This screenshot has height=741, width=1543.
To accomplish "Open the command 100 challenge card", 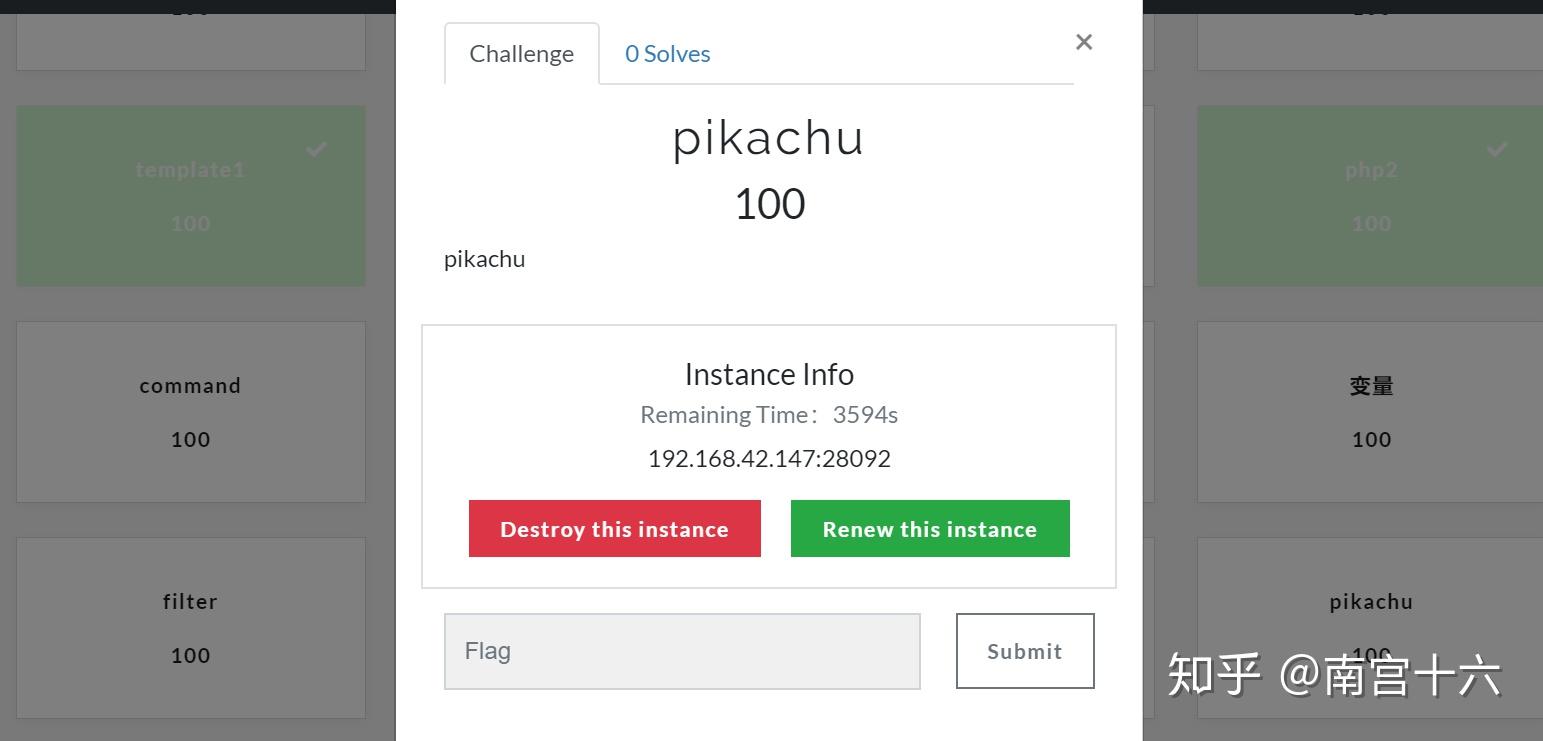I will tap(190, 411).
